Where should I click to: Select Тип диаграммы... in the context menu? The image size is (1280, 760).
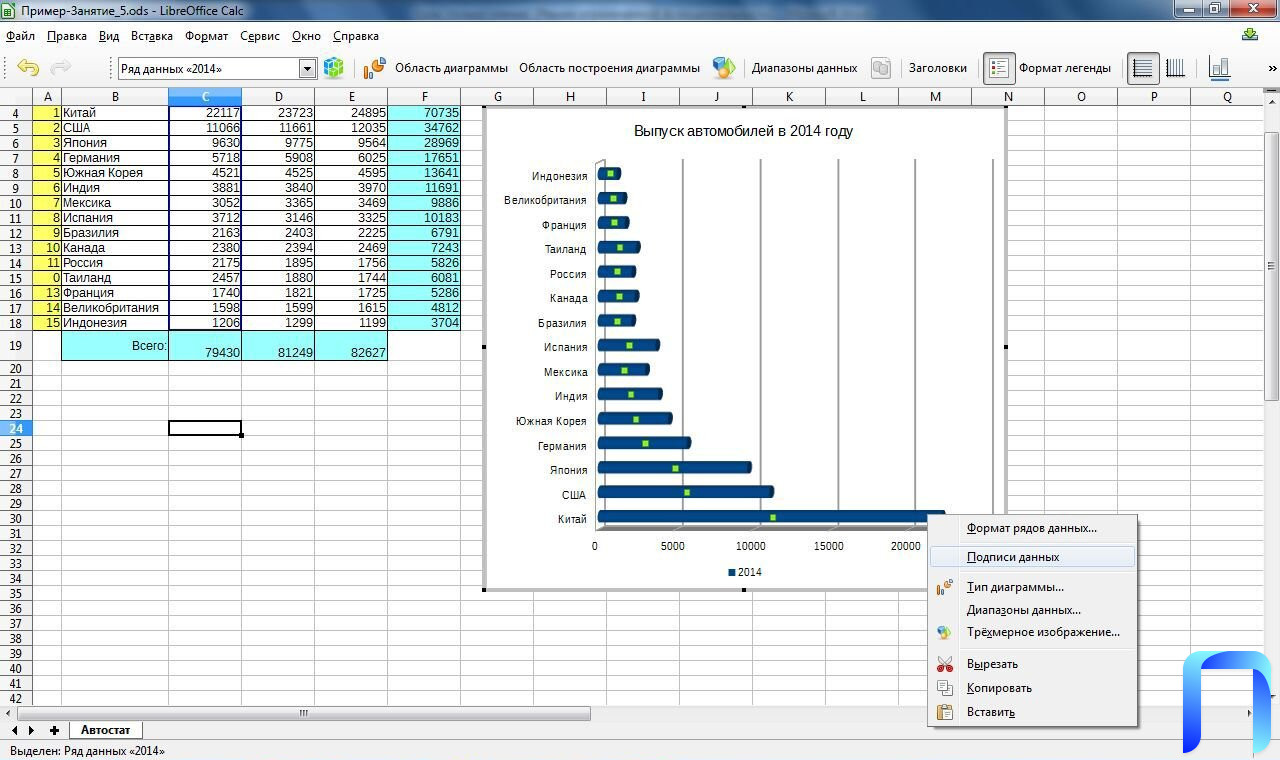pyautogui.click(x=1014, y=587)
